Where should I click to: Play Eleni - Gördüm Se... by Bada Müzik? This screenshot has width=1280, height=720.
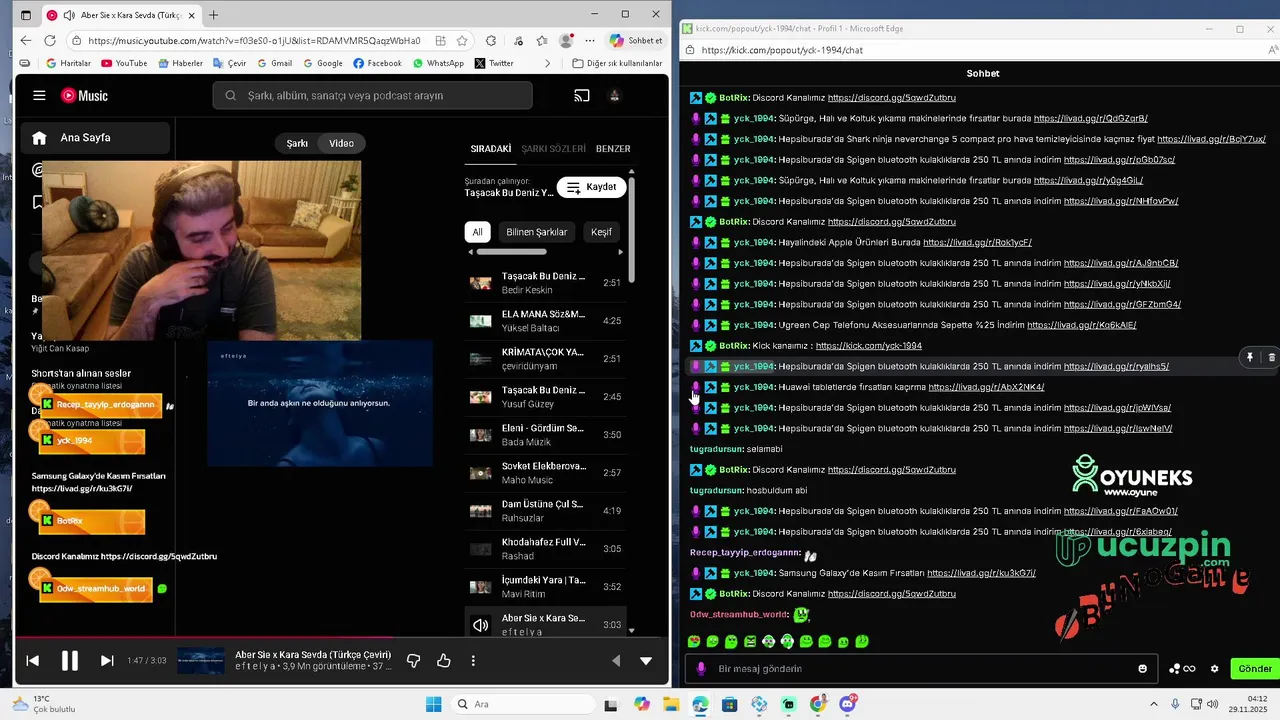point(546,435)
